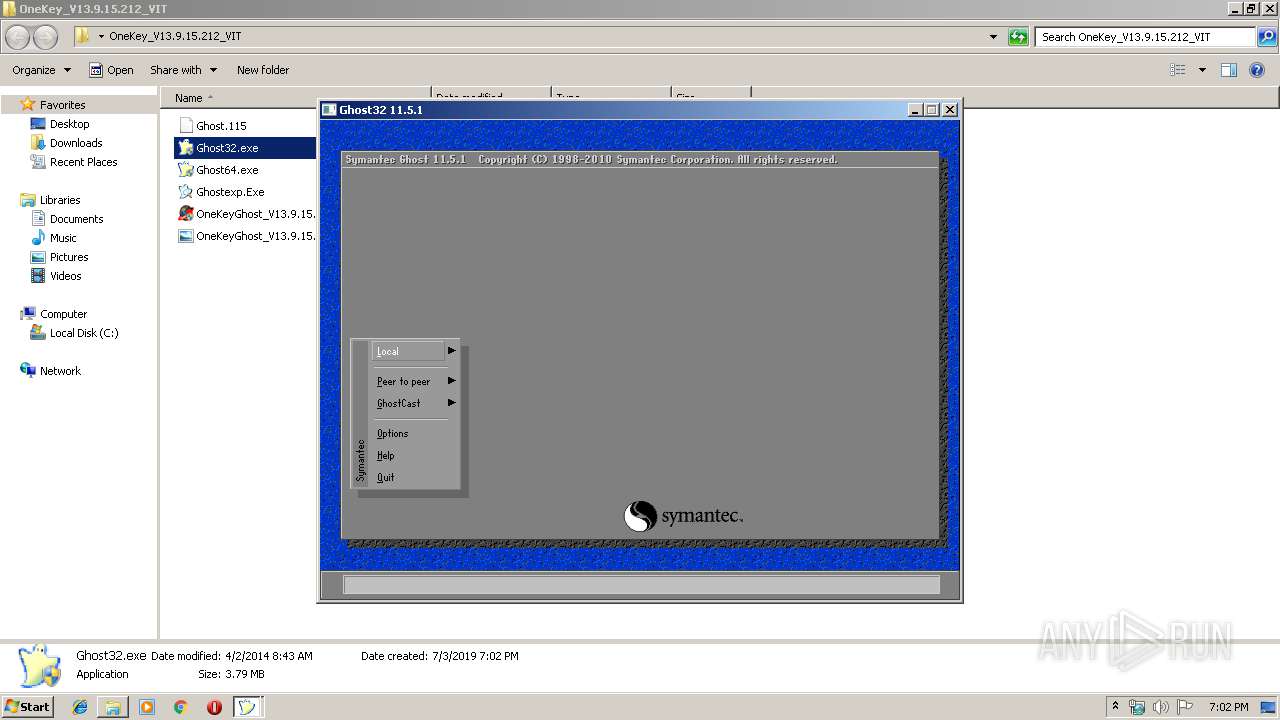Open Favorites in navigation pane
The height and width of the screenshot is (720, 1280).
point(62,105)
